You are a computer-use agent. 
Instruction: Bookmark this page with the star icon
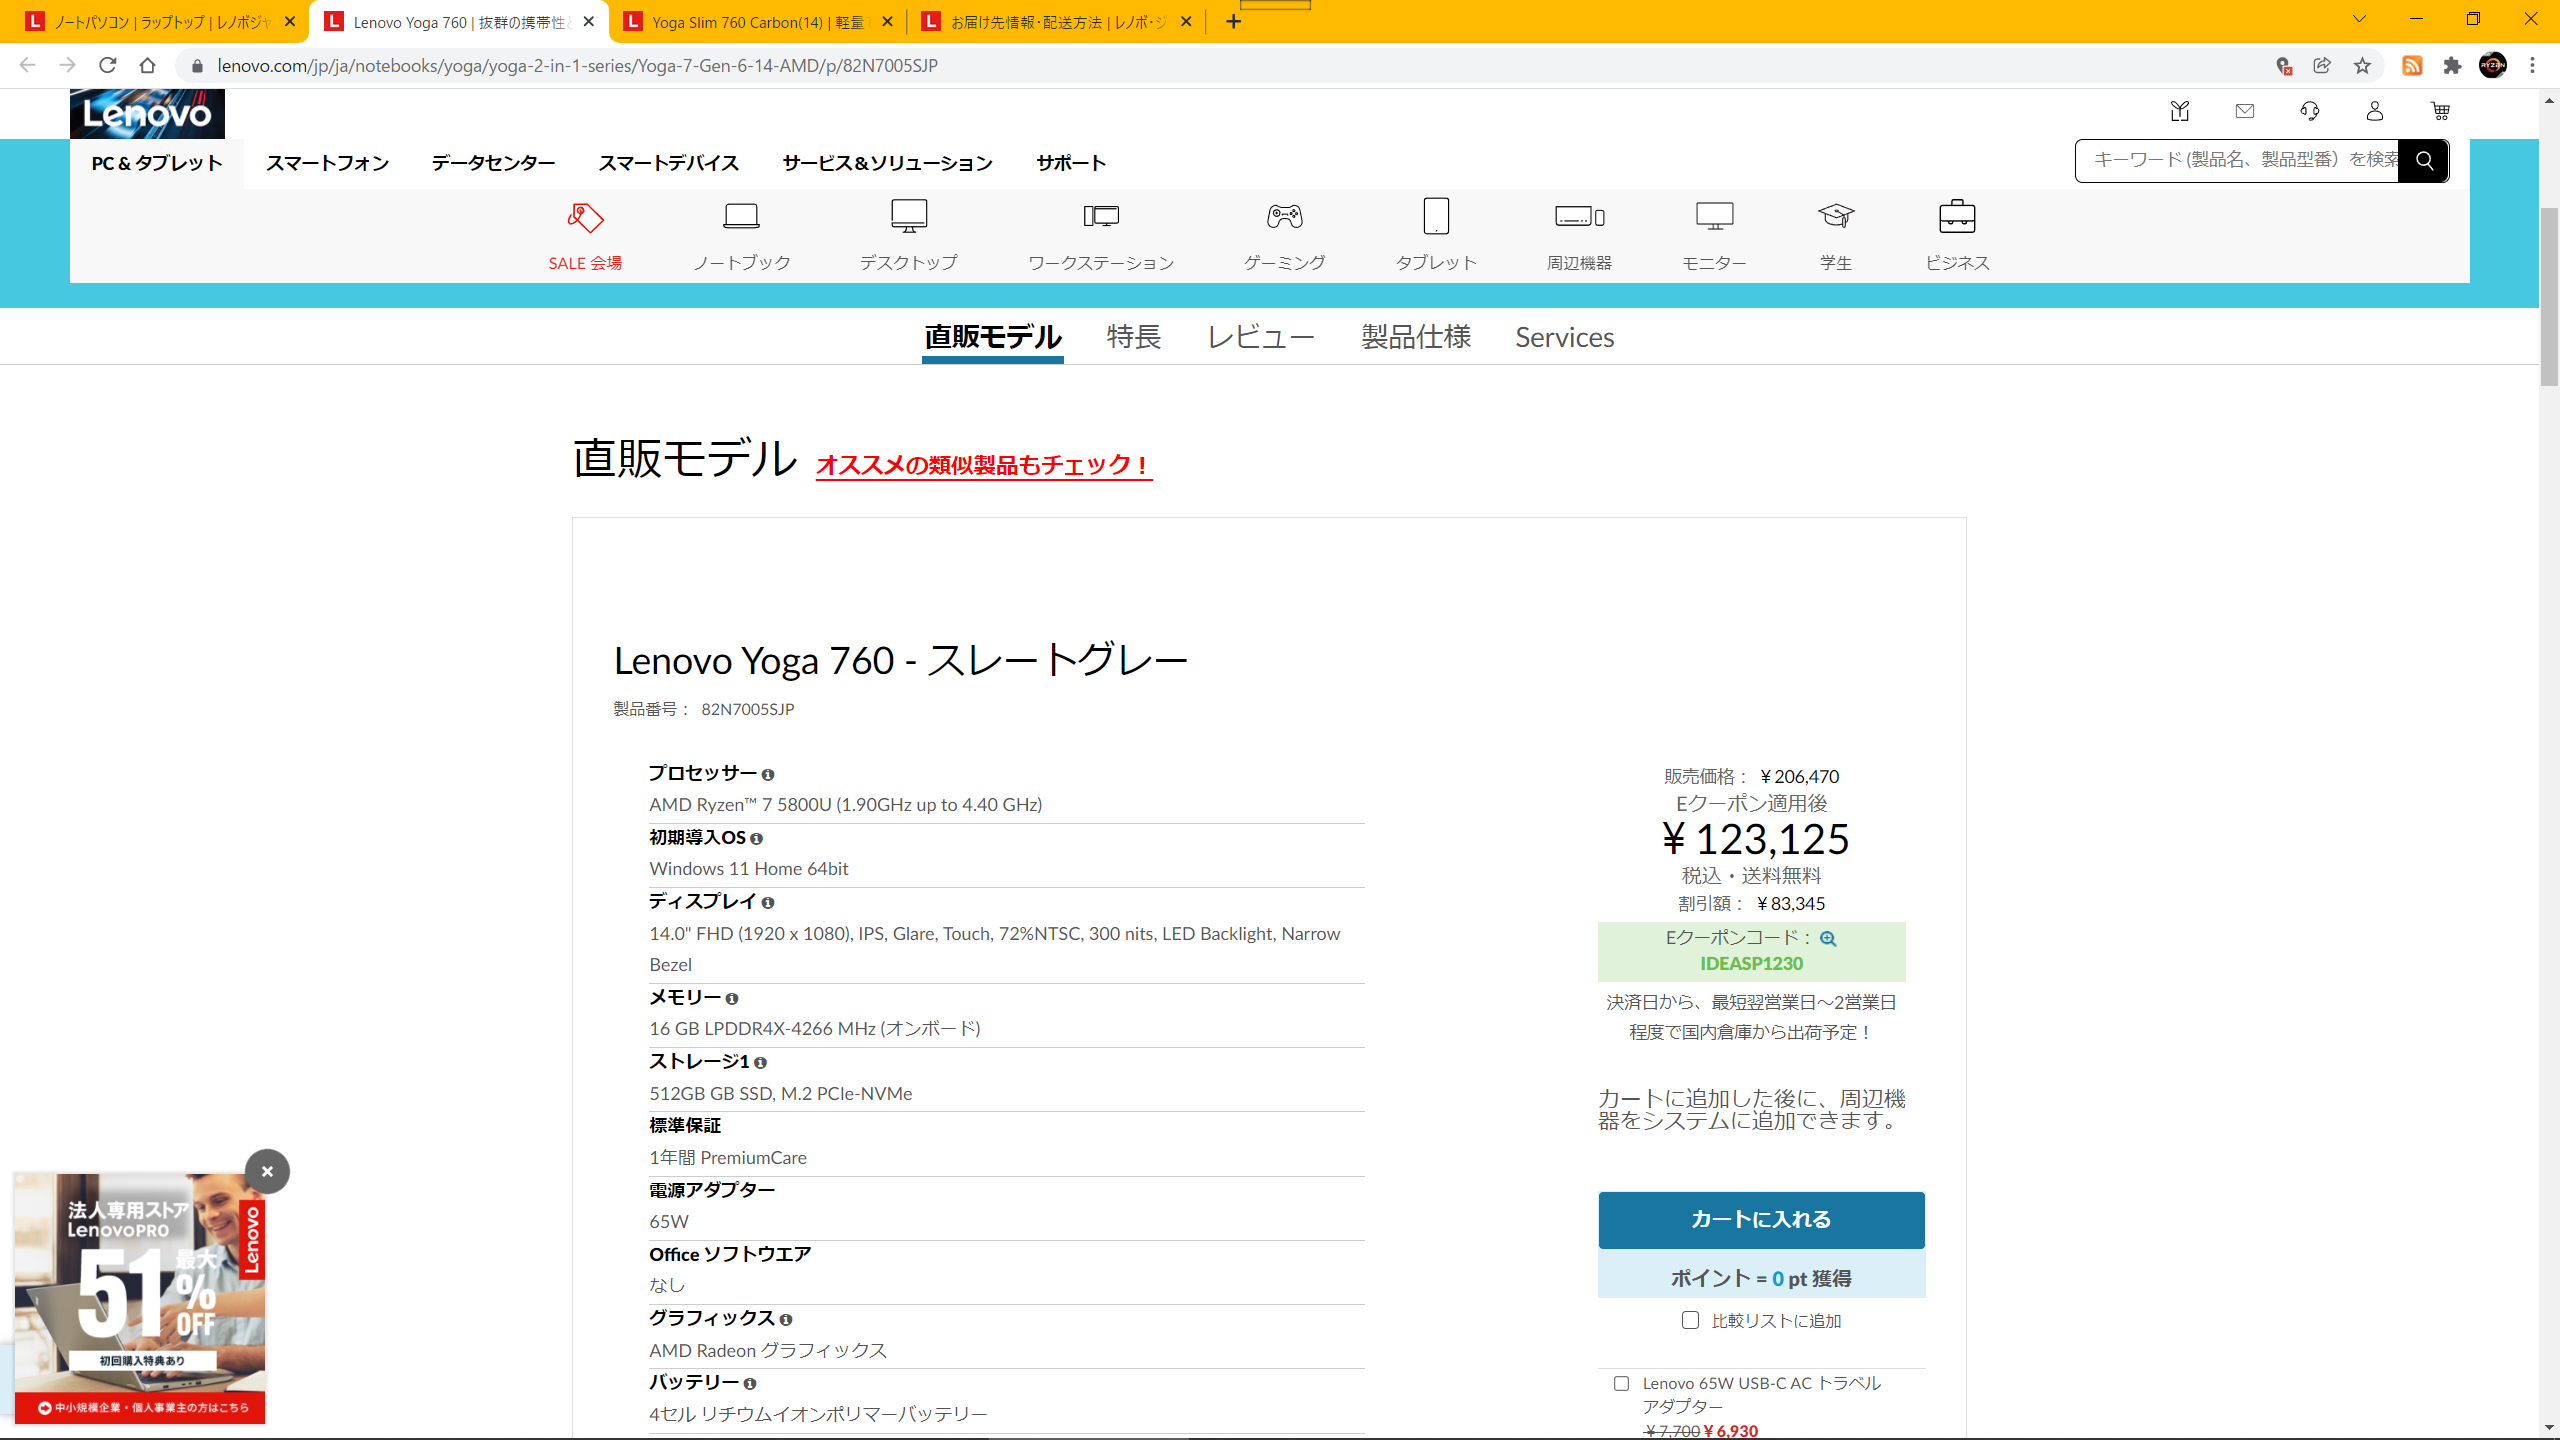point(2362,66)
